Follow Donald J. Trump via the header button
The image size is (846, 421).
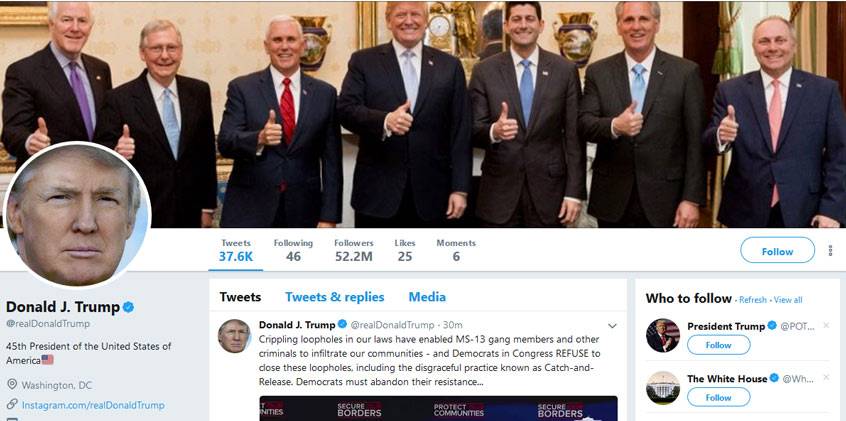coord(777,252)
